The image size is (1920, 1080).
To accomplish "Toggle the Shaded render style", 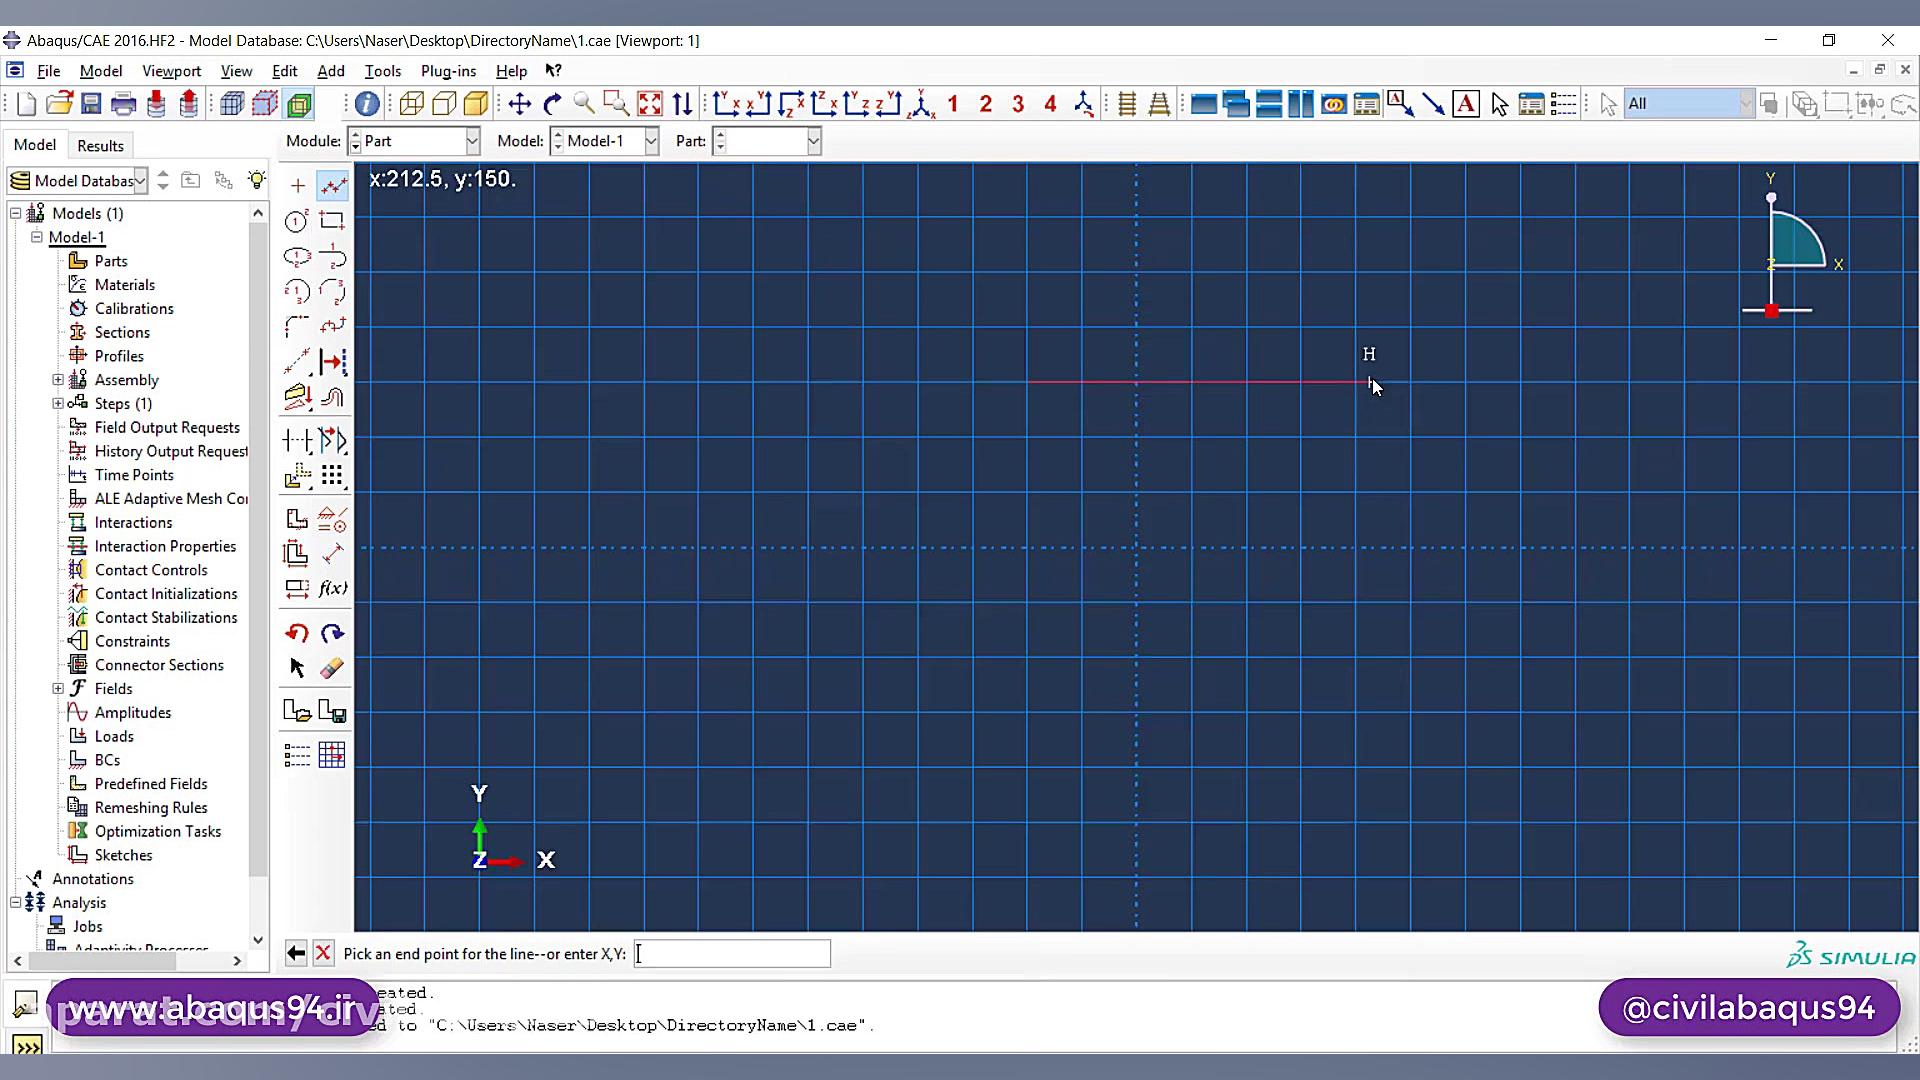I will [476, 104].
